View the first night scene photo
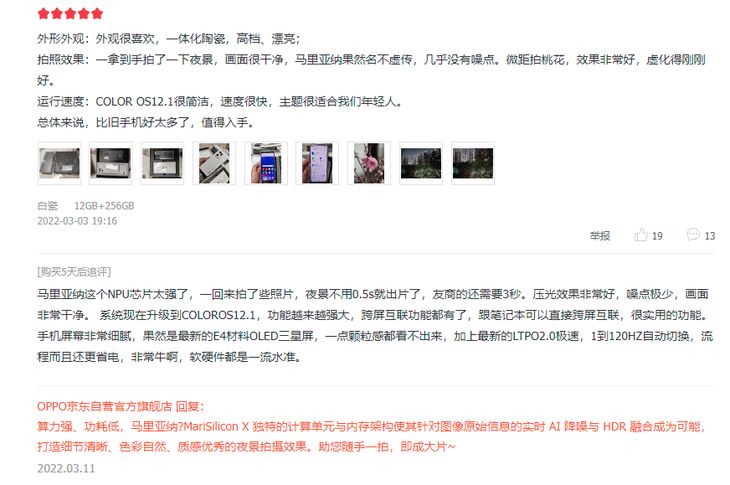The image size is (730, 485). click(421, 163)
